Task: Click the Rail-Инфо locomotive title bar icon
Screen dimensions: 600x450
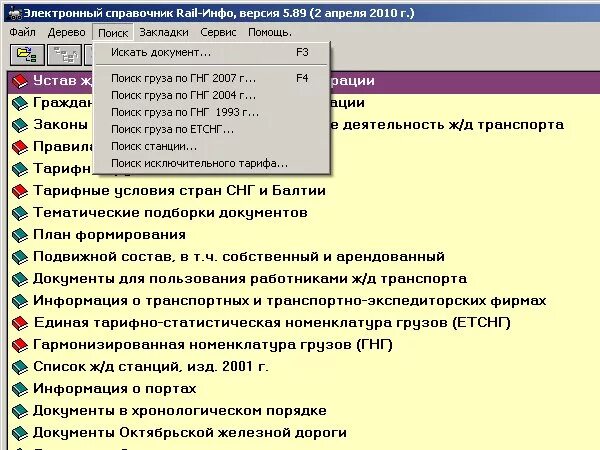Action: tap(15, 14)
